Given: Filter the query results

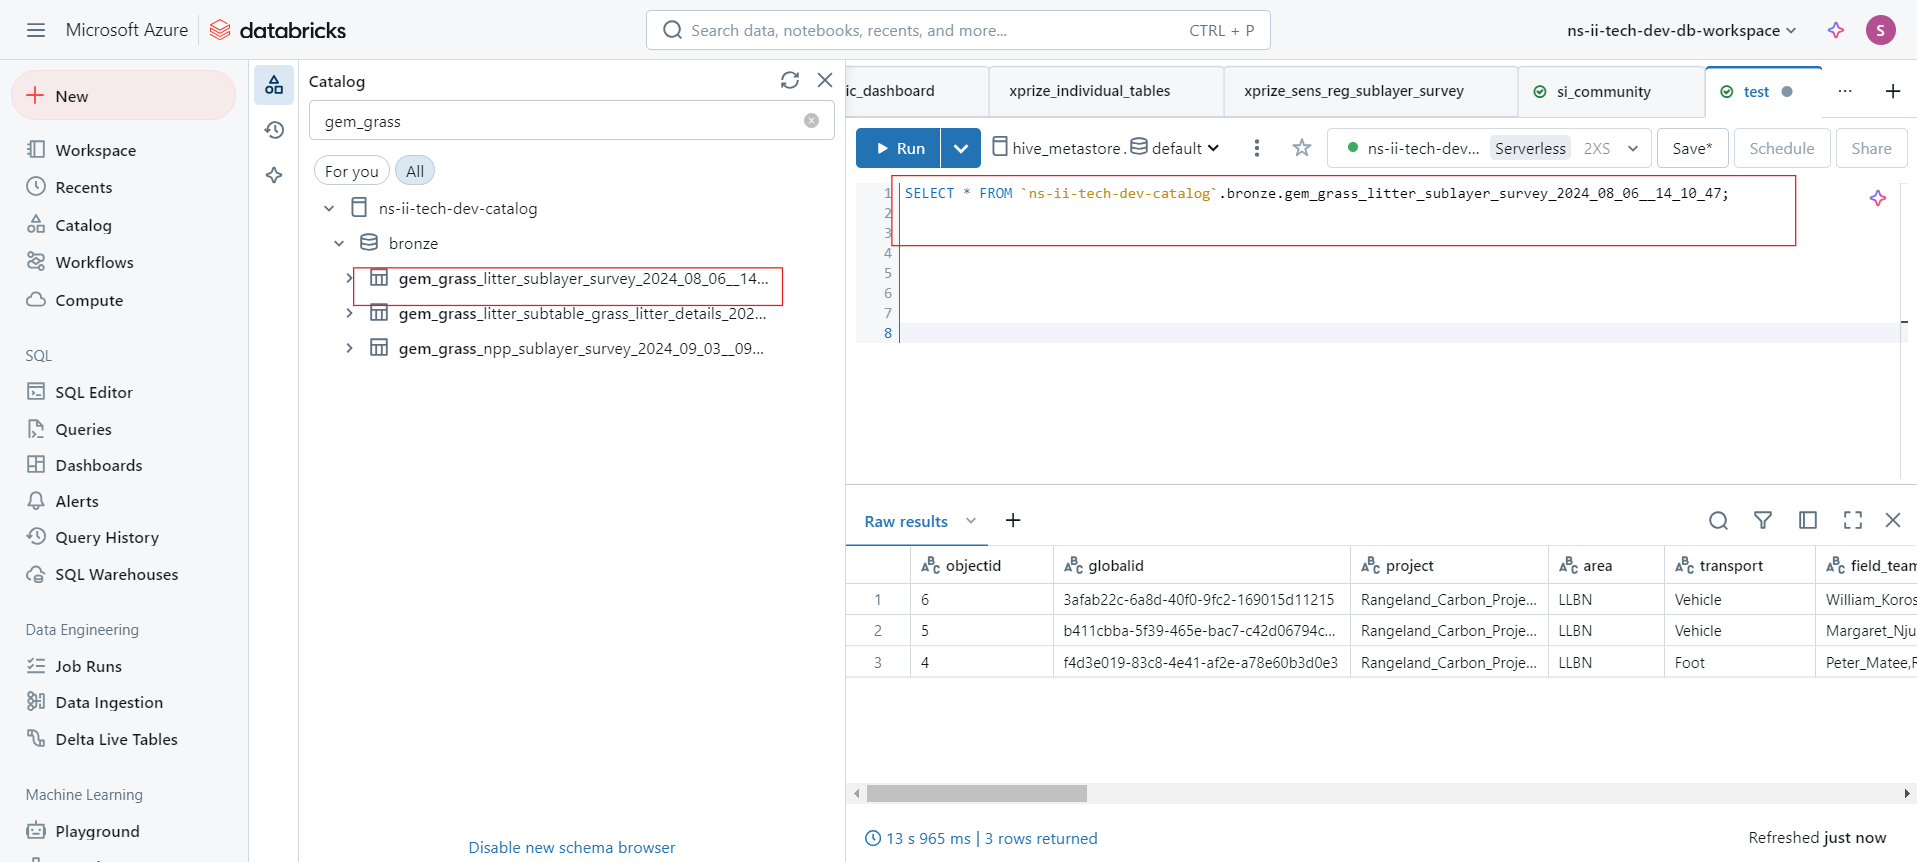Looking at the screenshot, I should pos(1763,520).
